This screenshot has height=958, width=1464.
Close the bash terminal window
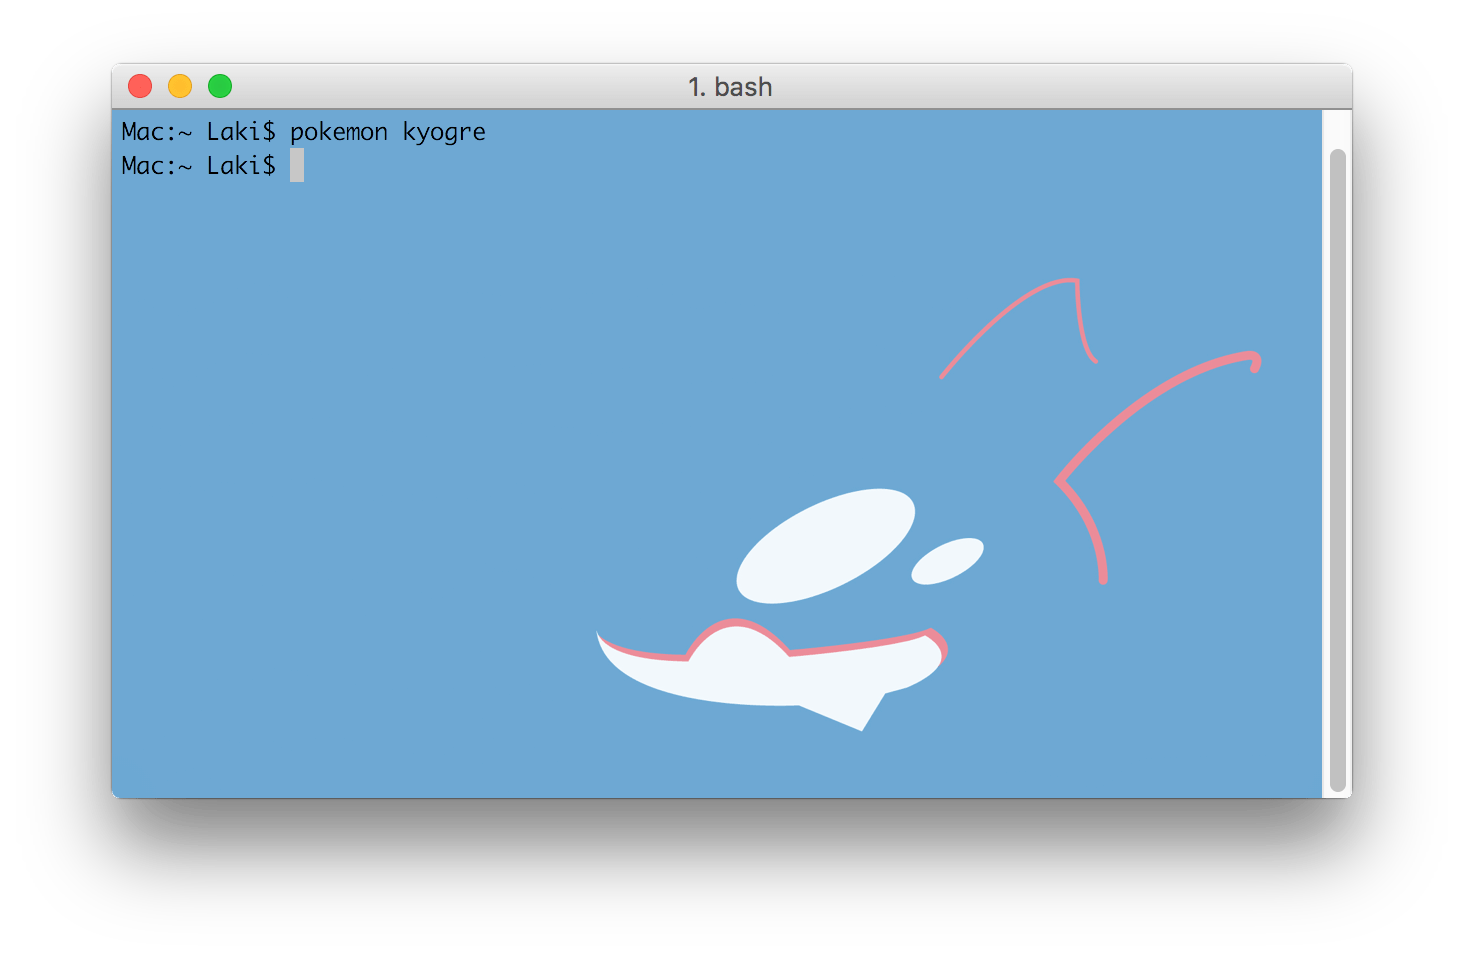click(x=140, y=86)
